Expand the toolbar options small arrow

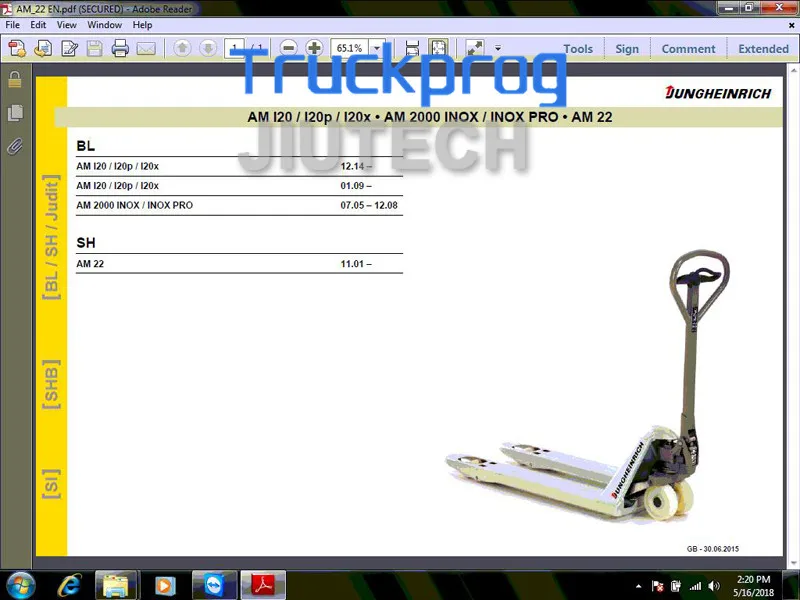[498, 48]
